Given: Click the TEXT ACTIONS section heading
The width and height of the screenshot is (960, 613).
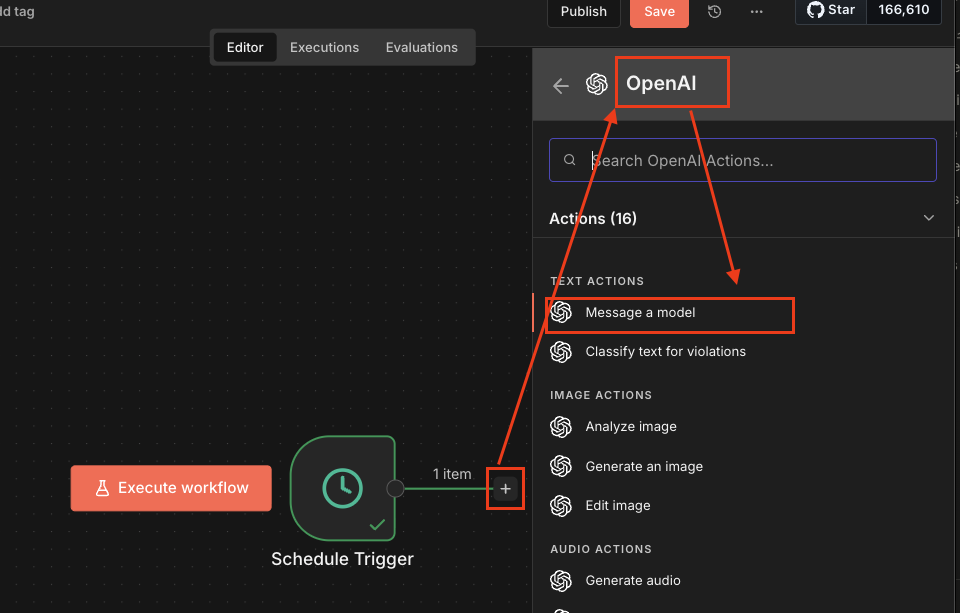Looking at the screenshot, I should point(597,281).
